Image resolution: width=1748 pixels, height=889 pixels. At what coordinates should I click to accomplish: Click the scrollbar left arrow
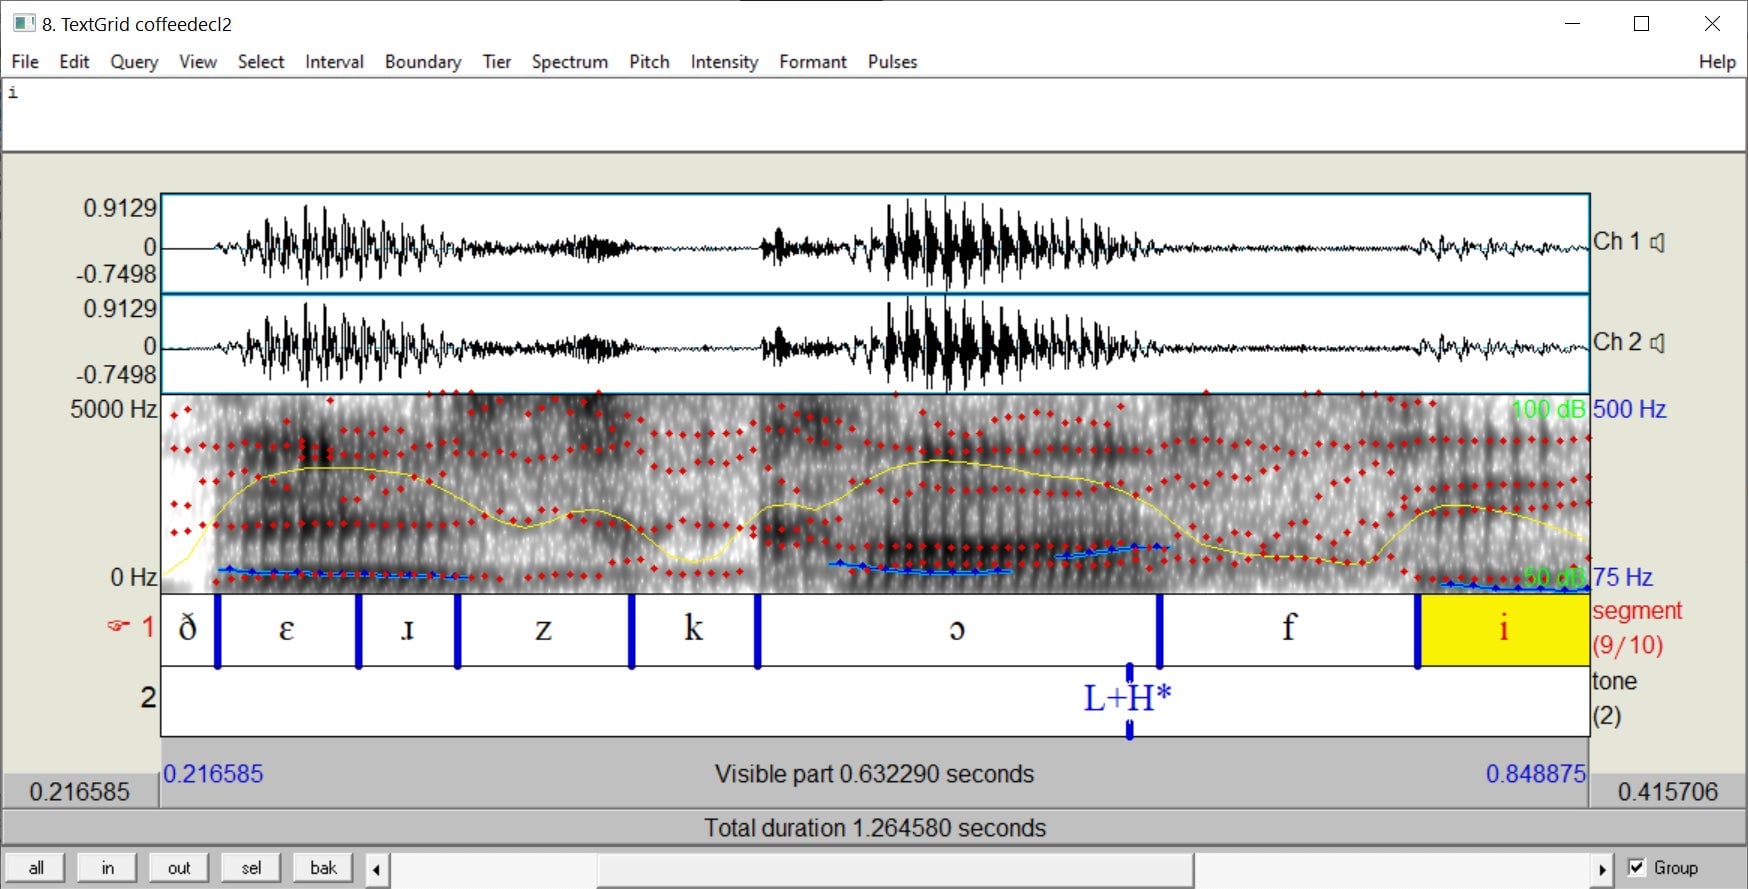(x=376, y=869)
